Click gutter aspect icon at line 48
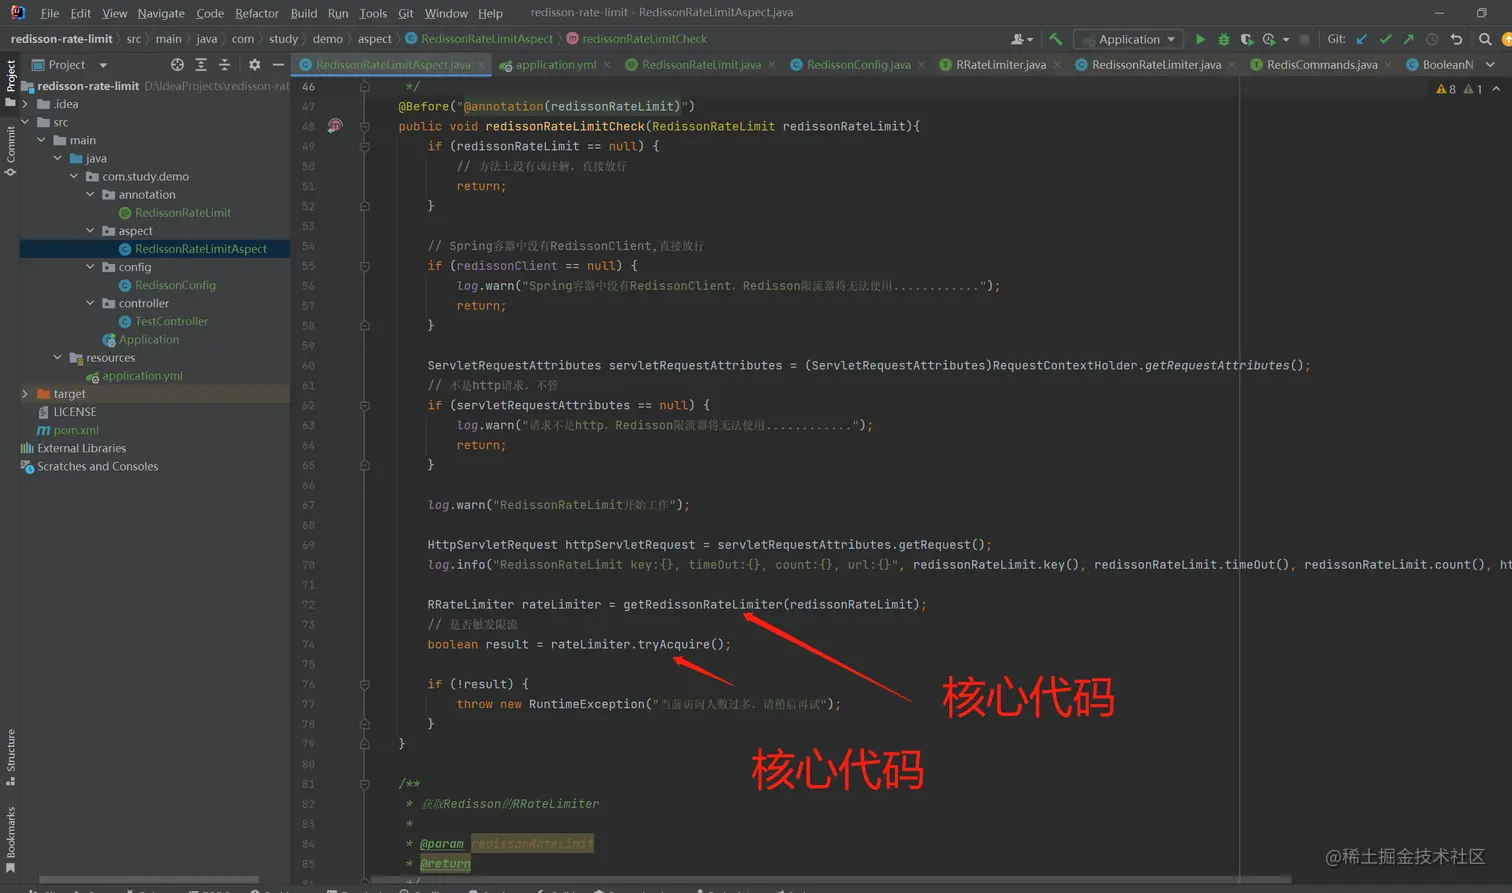Viewport: 1512px width, 893px height. click(x=335, y=126)
